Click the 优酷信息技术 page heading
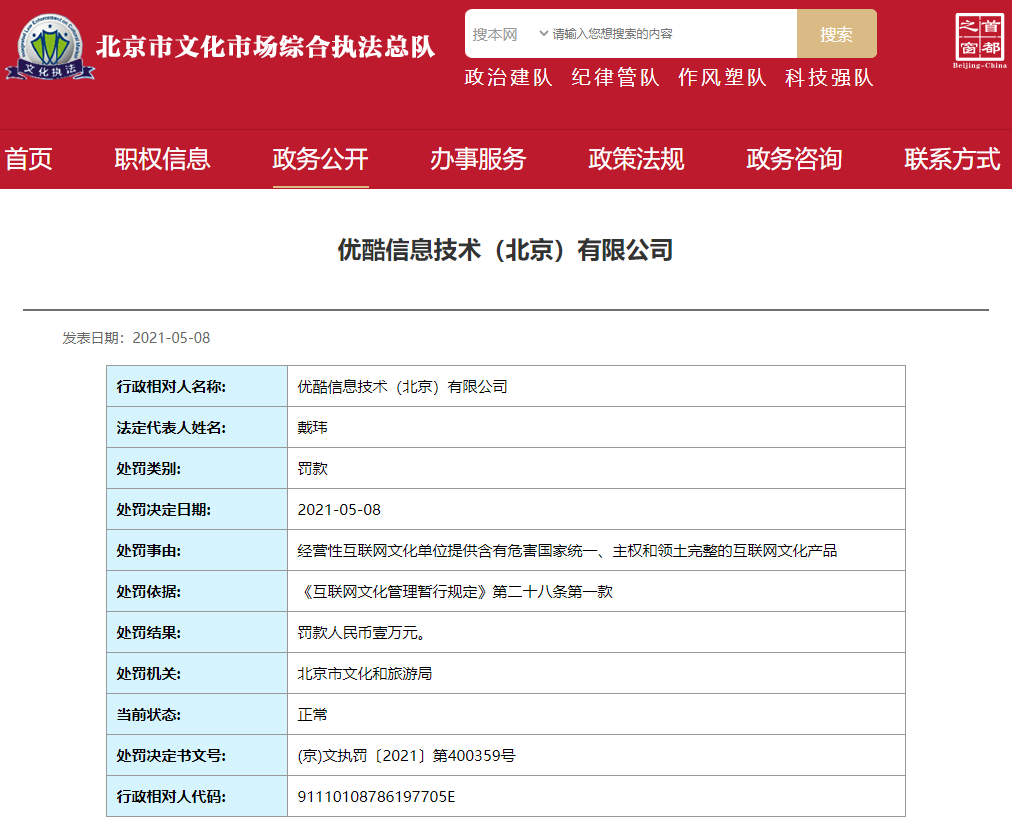 (x=505, y=250)
